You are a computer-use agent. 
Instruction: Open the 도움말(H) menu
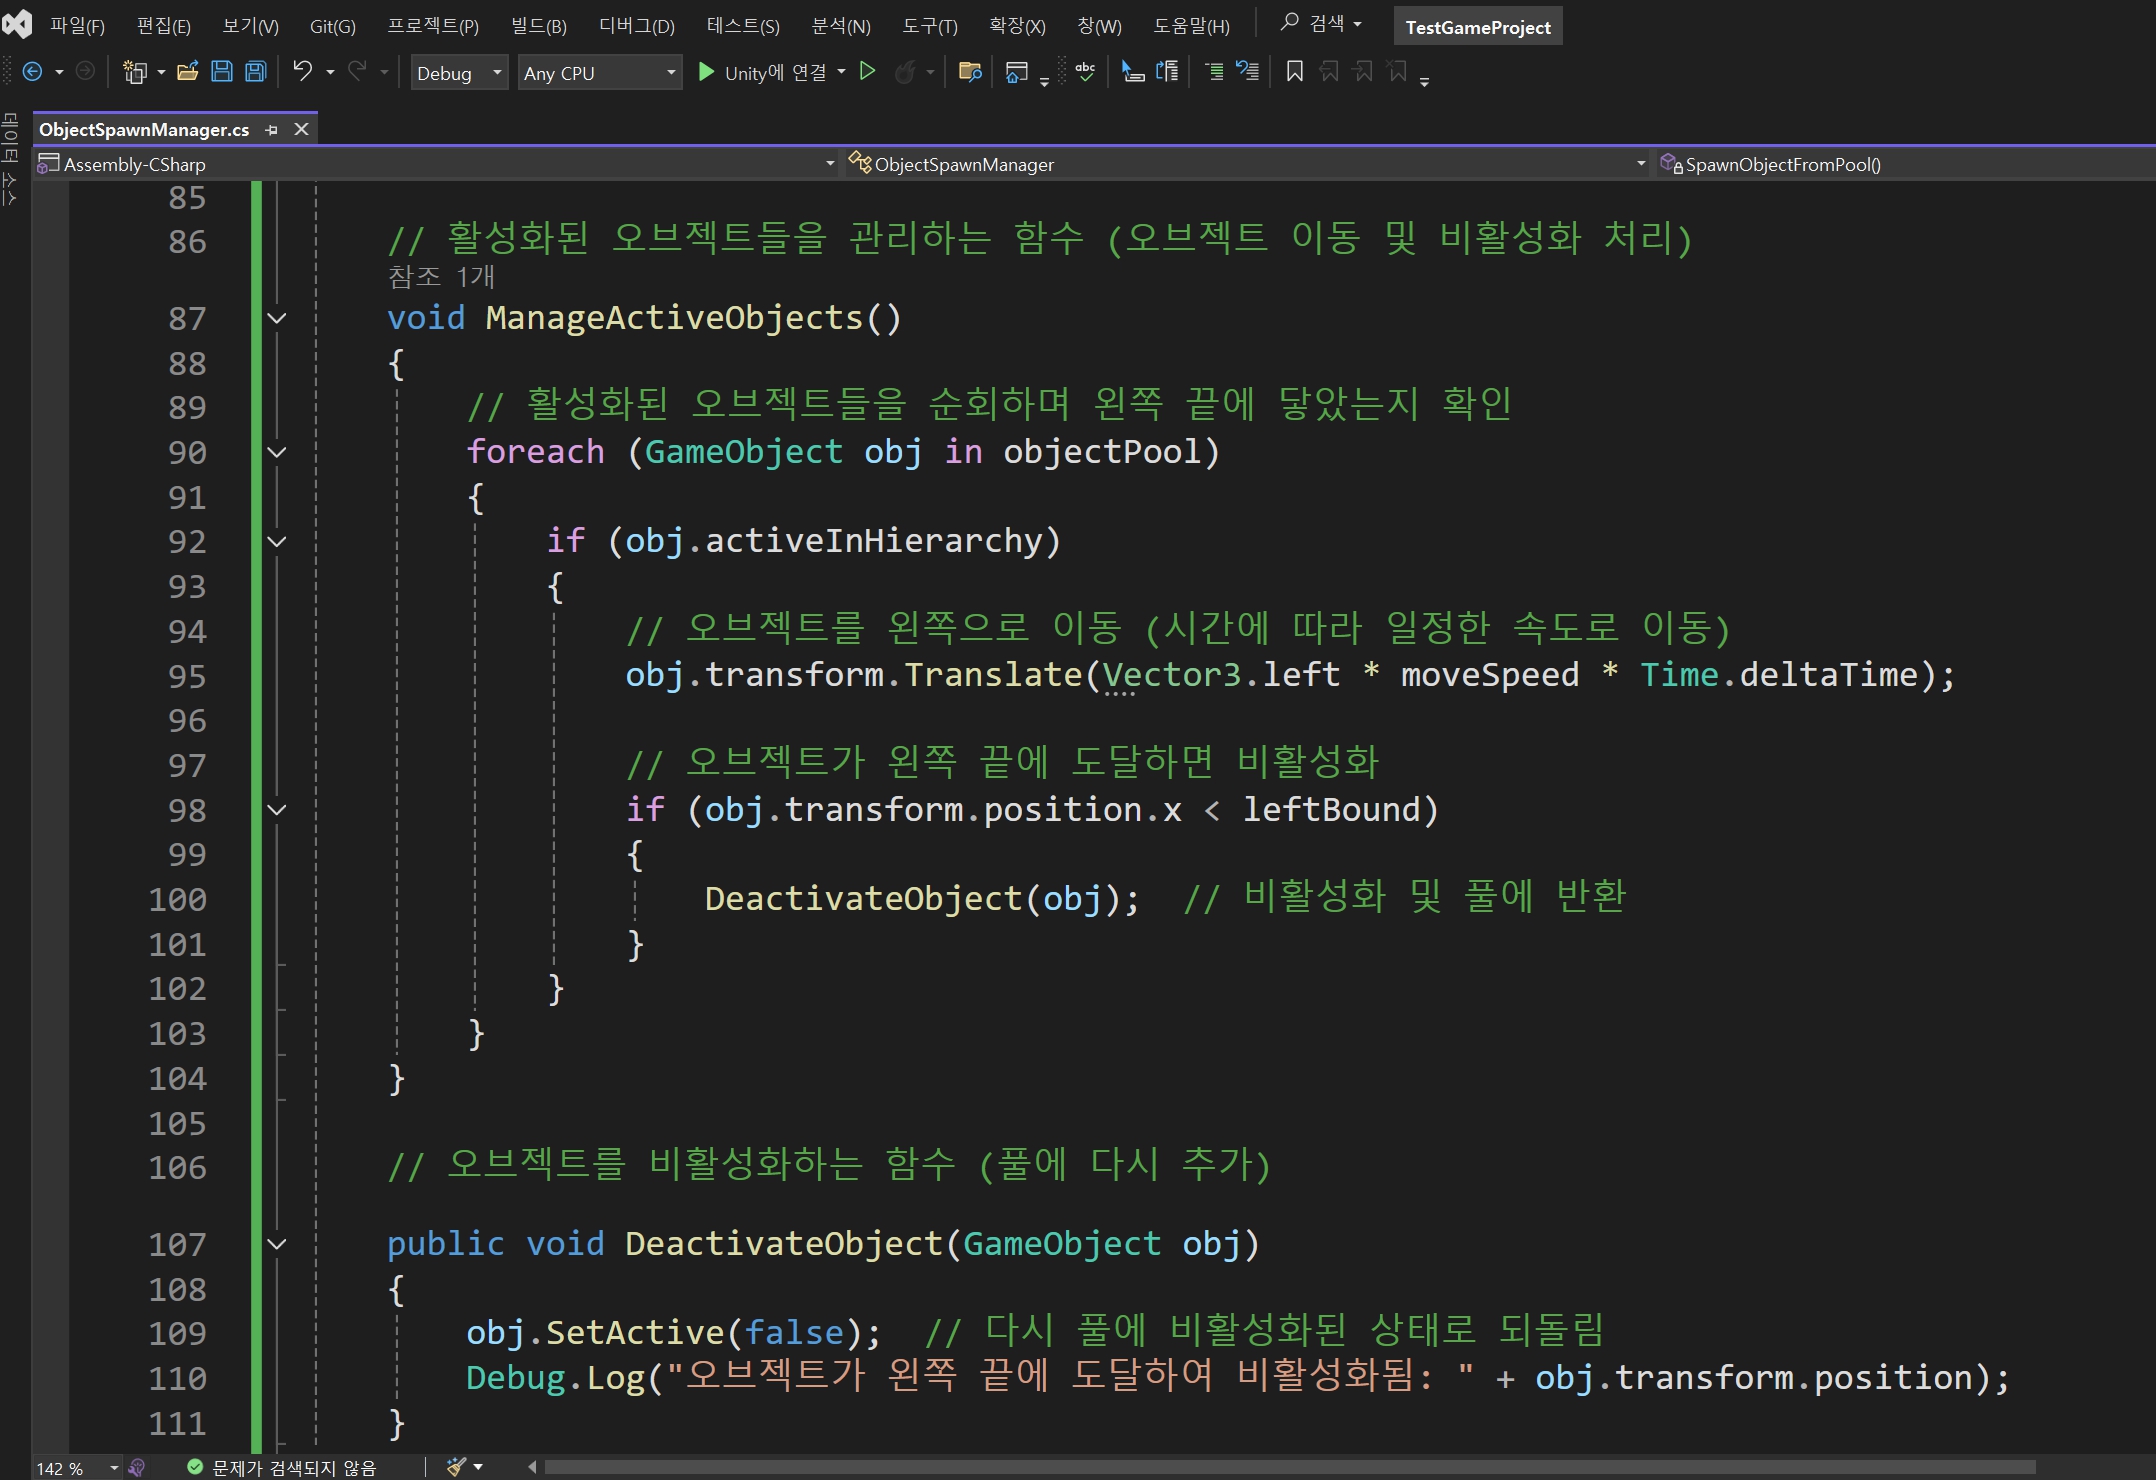[1191, 26]
